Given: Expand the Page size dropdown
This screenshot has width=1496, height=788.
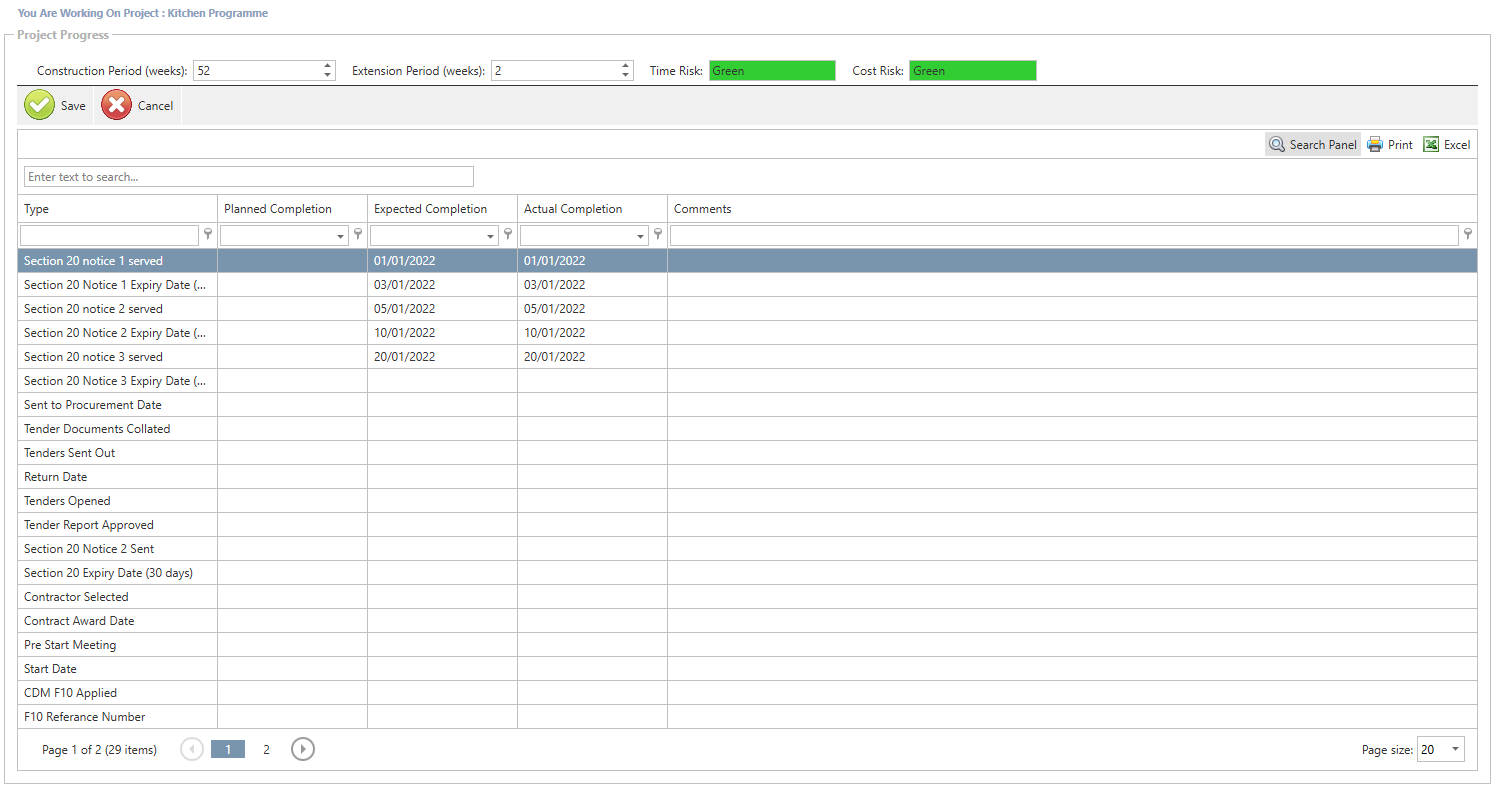Looking at the screenshot, I should 1454,749.
